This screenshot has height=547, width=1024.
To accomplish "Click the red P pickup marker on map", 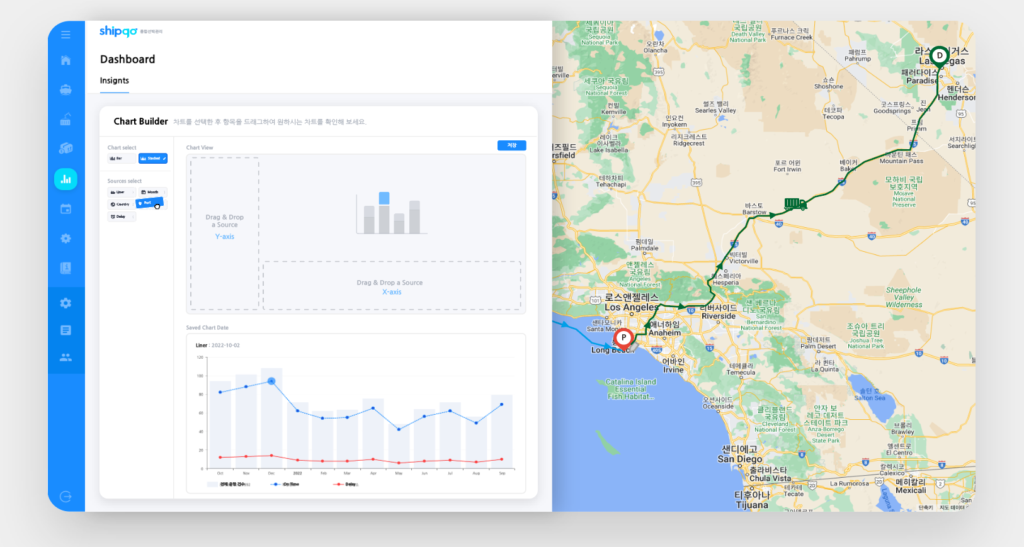I will 624,338.
